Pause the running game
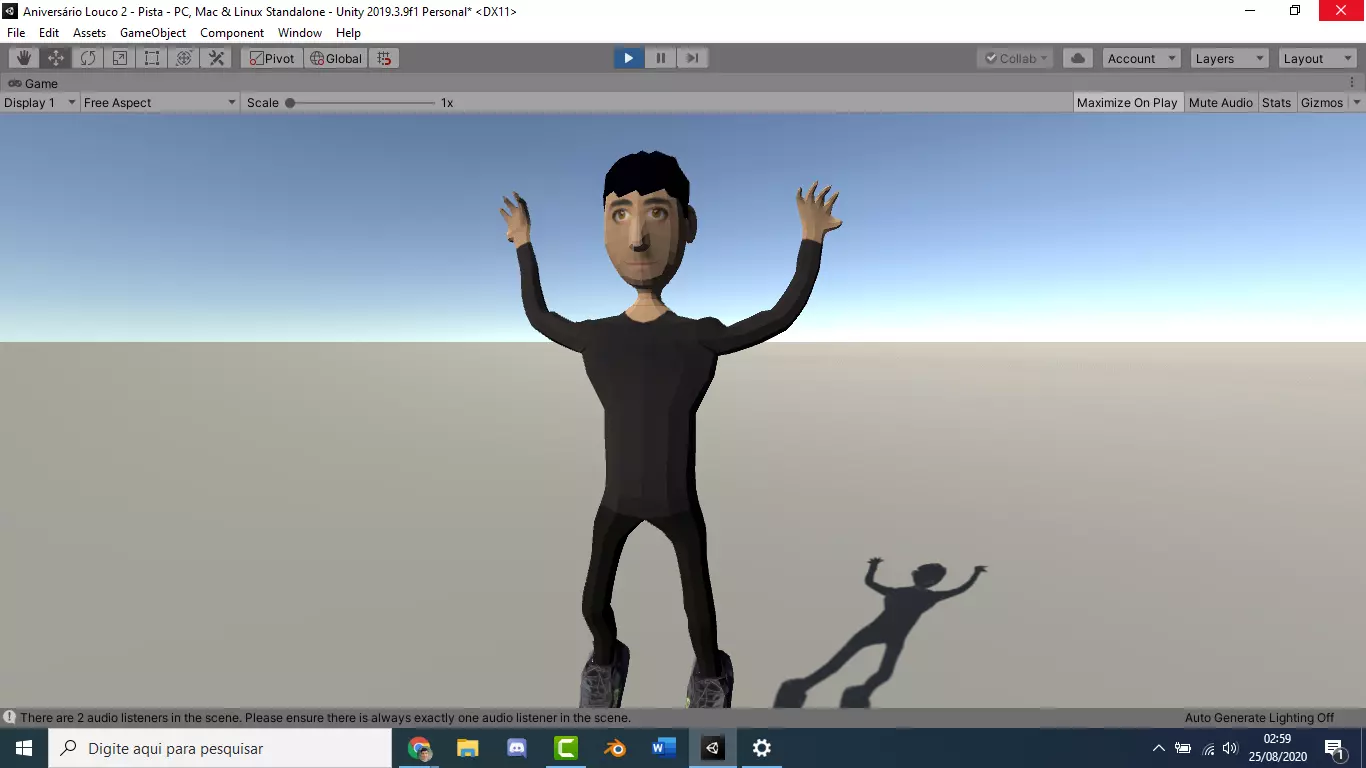 (x=660, y=58)
